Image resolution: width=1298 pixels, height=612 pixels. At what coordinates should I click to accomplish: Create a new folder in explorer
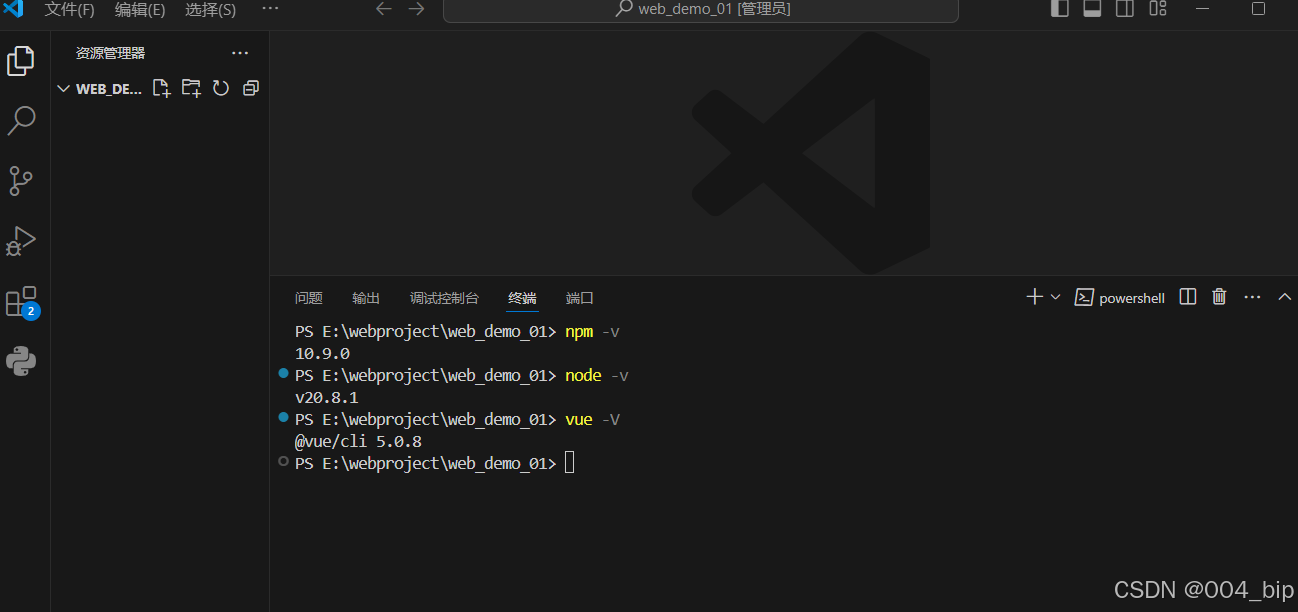click(191, 88)
